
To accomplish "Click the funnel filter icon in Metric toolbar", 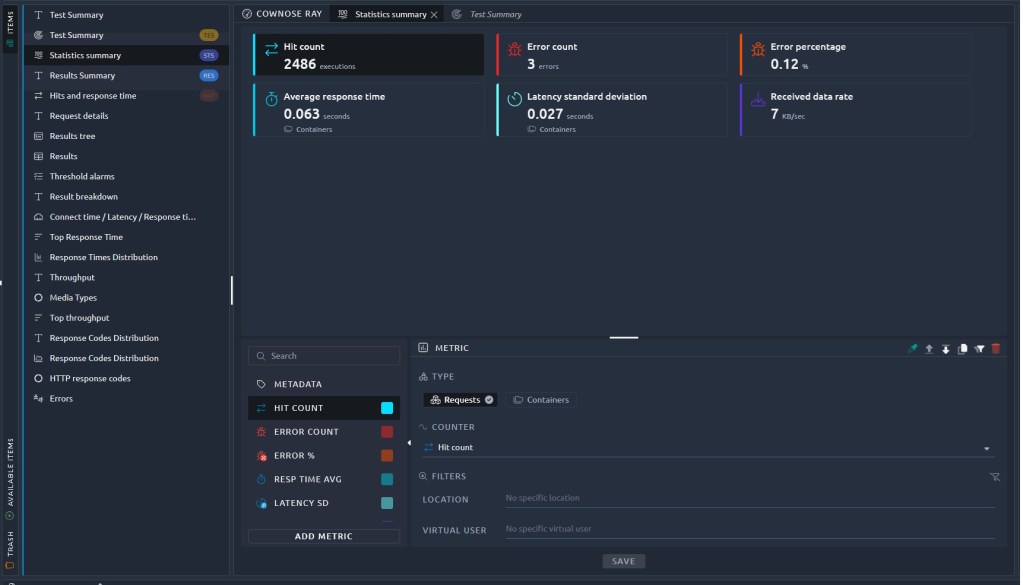I will coord(979,348).
